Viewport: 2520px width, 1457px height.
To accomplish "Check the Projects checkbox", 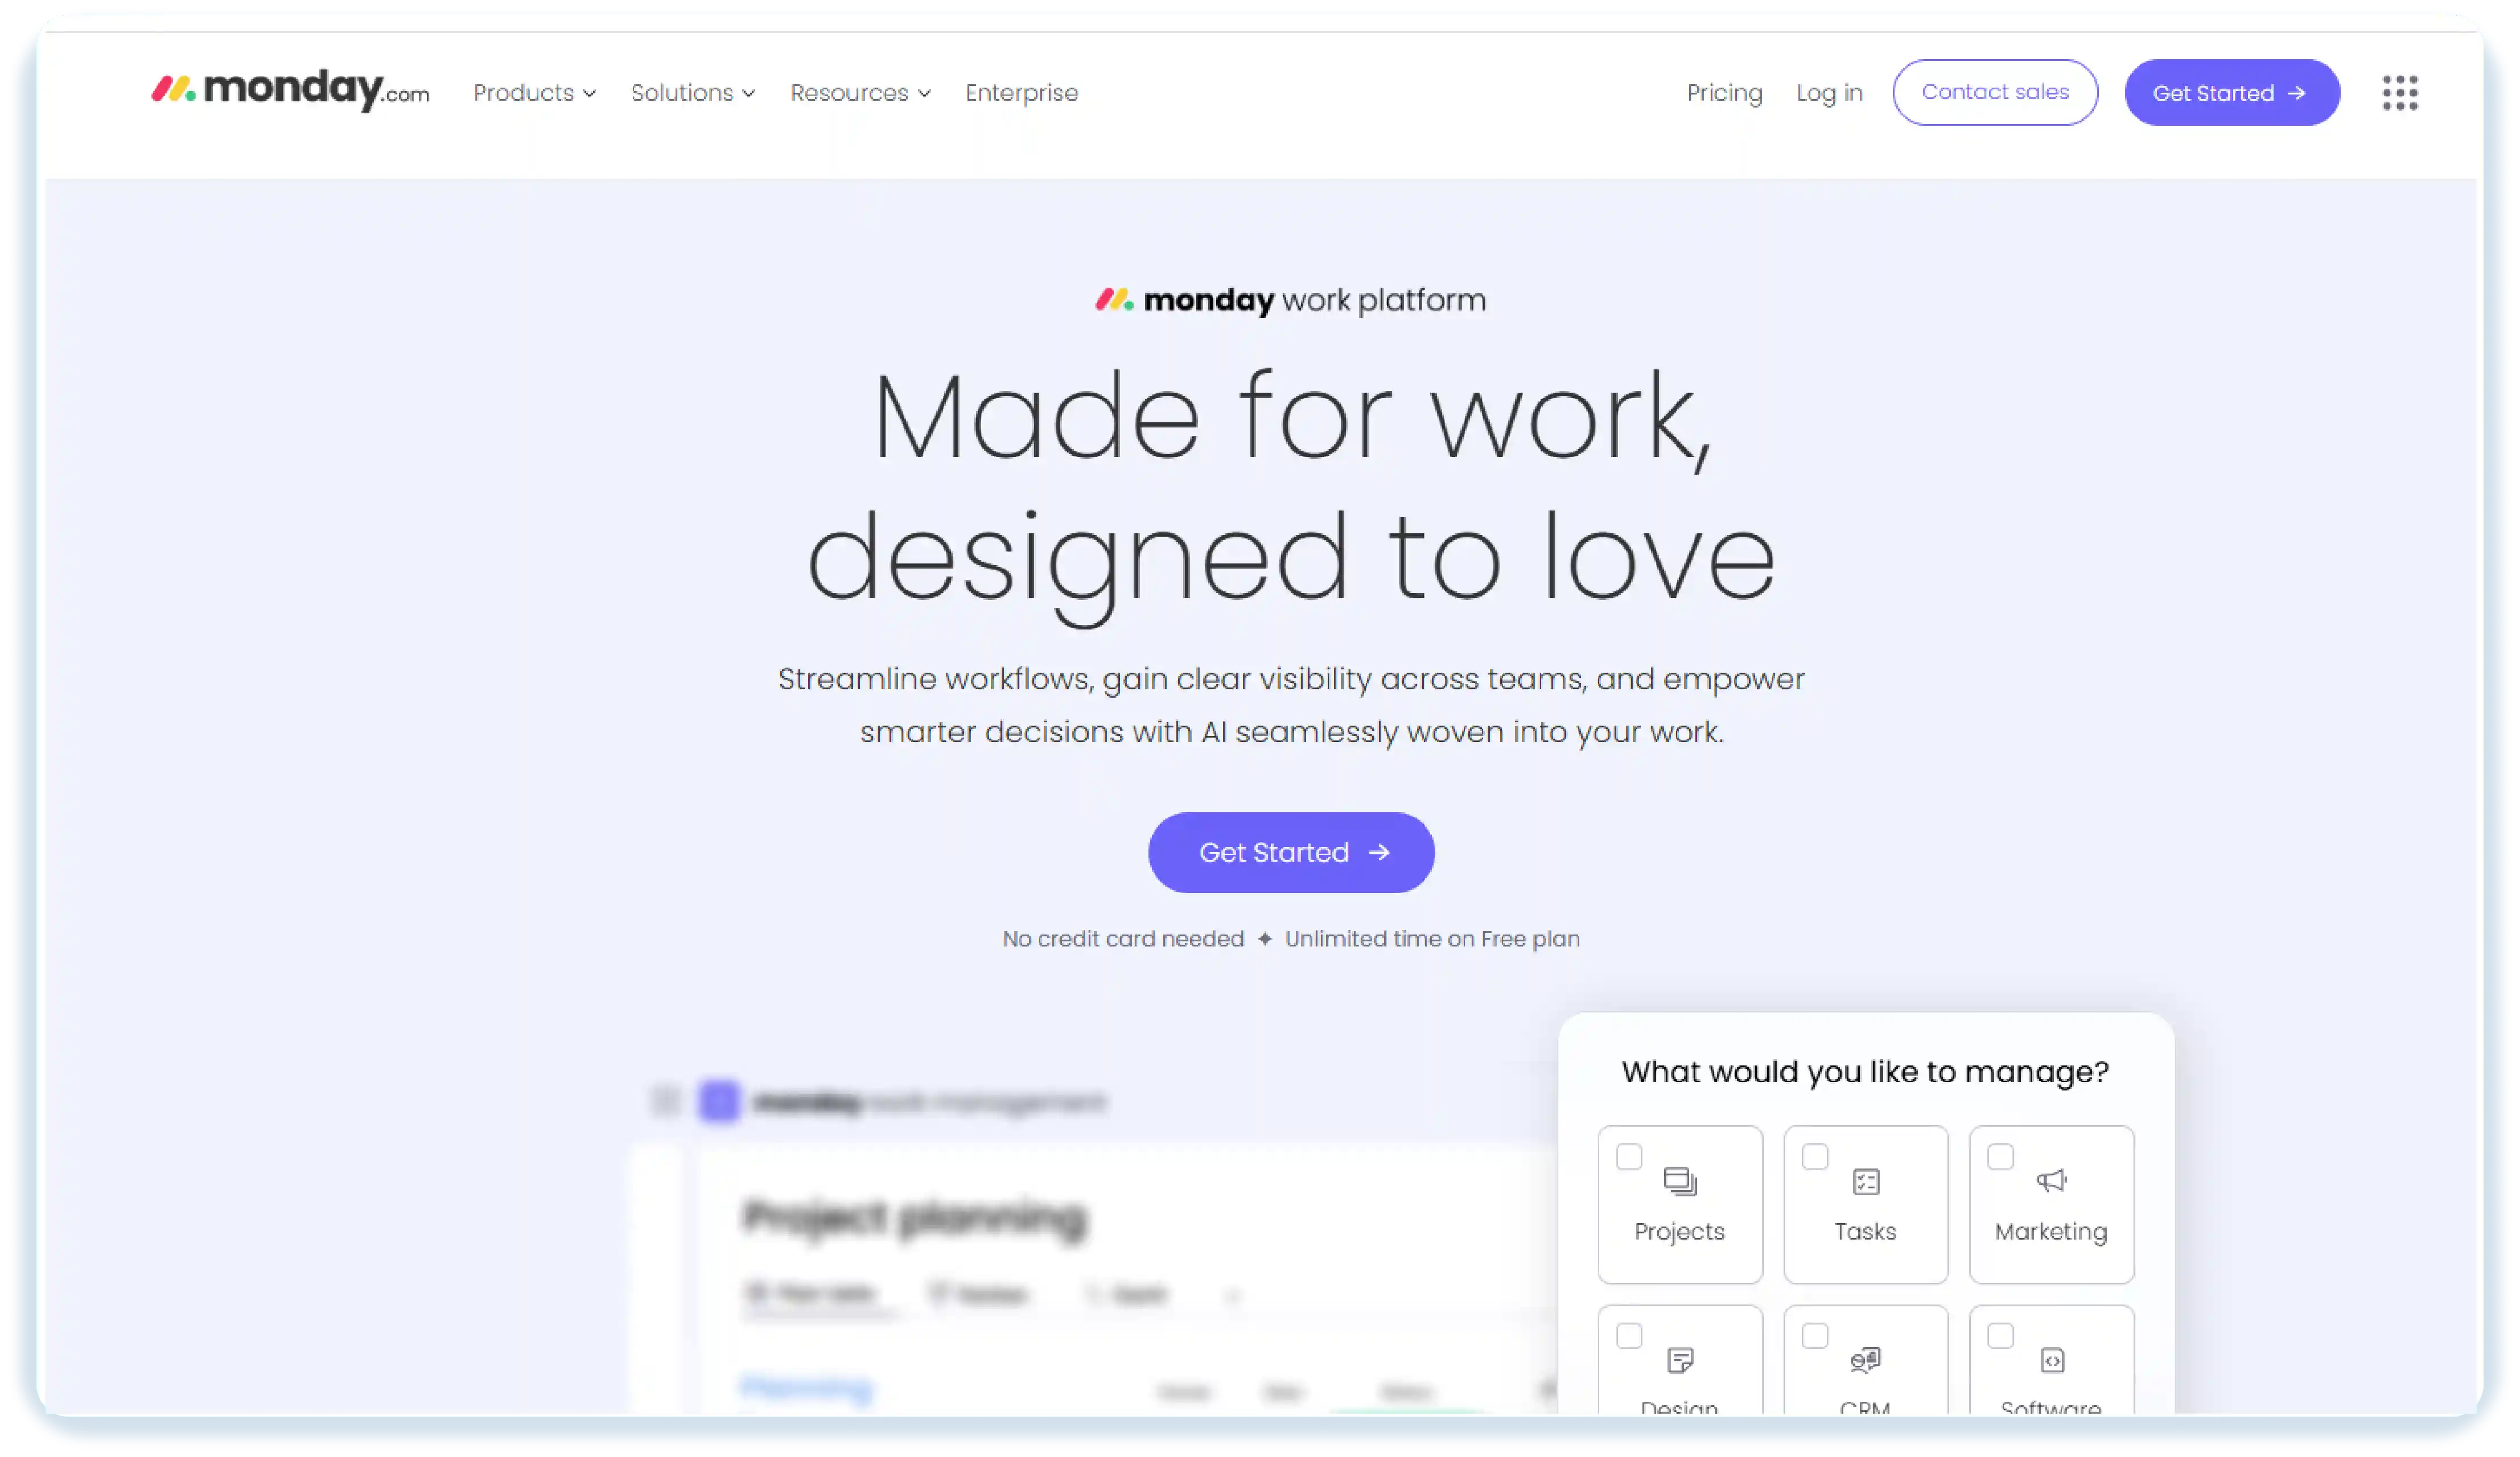I will pos(1629,1156).
